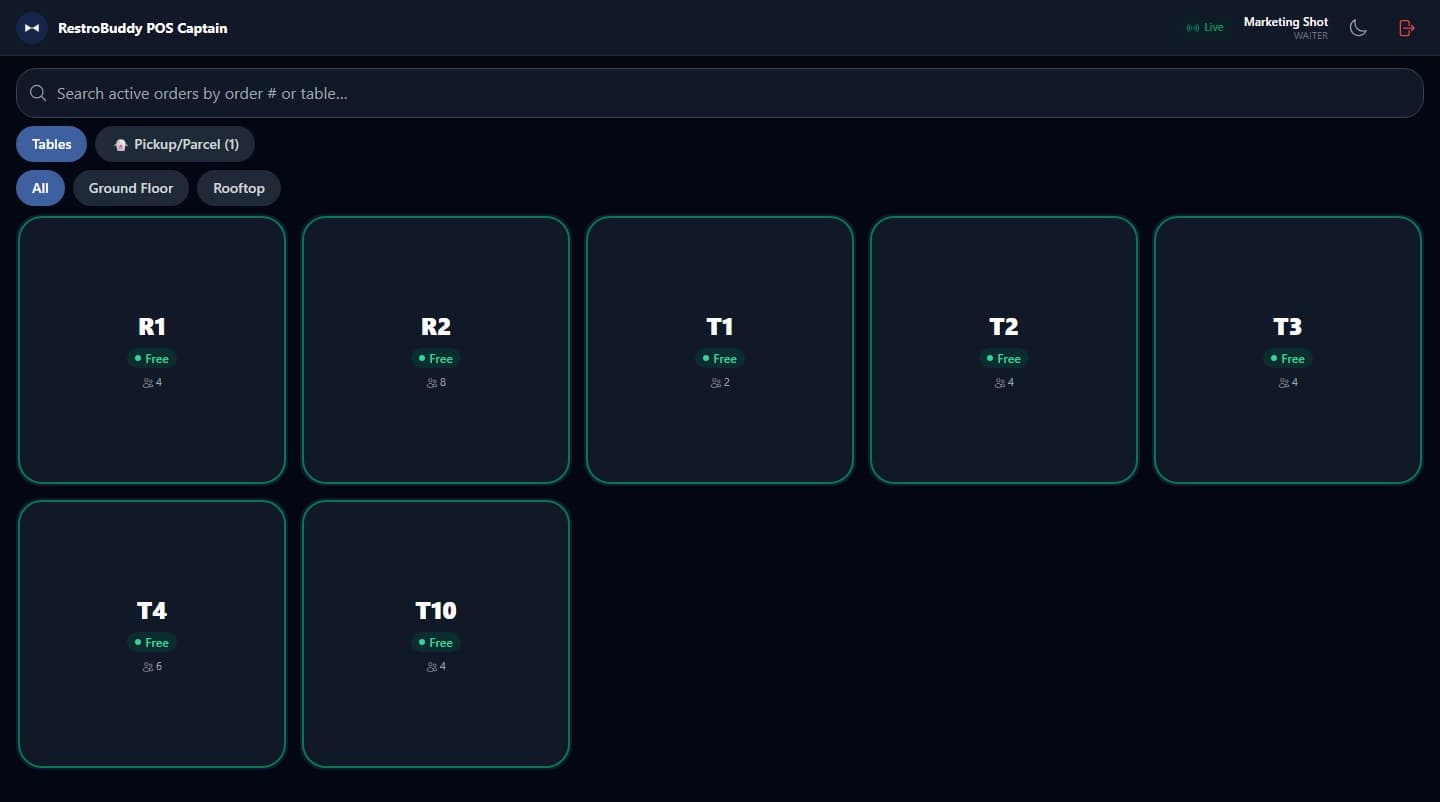This screenshot has width=1440, height=802.
Task: Filter tables by Ground Floor
Action: (131, 188)
